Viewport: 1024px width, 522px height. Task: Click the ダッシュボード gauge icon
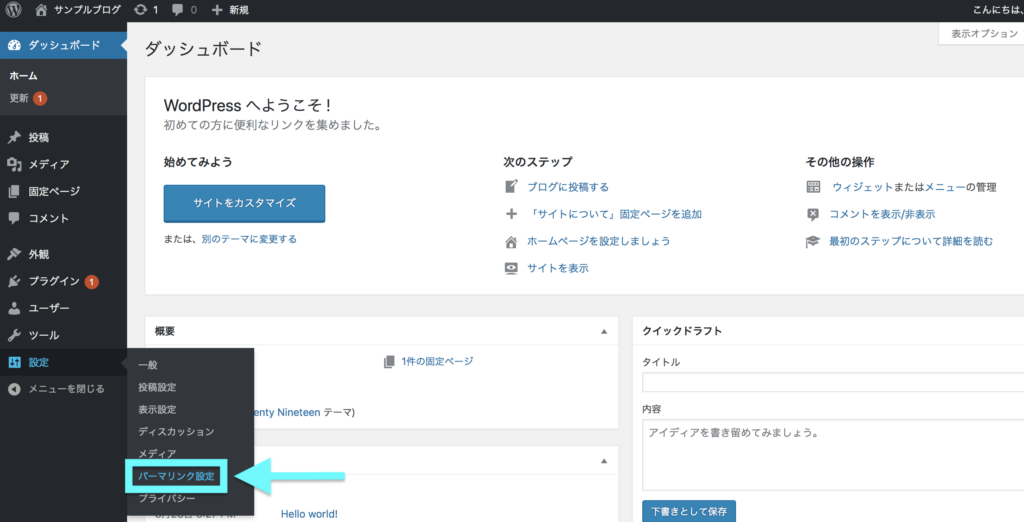pyautogui.click(x=14, y=45)
